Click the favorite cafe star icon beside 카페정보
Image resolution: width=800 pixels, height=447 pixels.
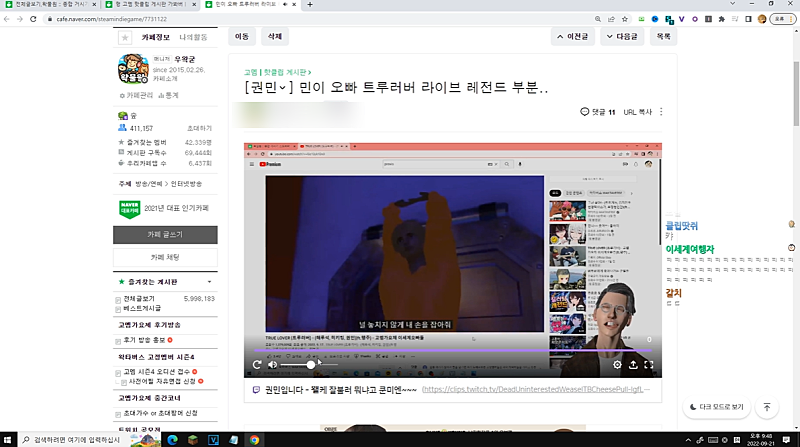point(125,37)
